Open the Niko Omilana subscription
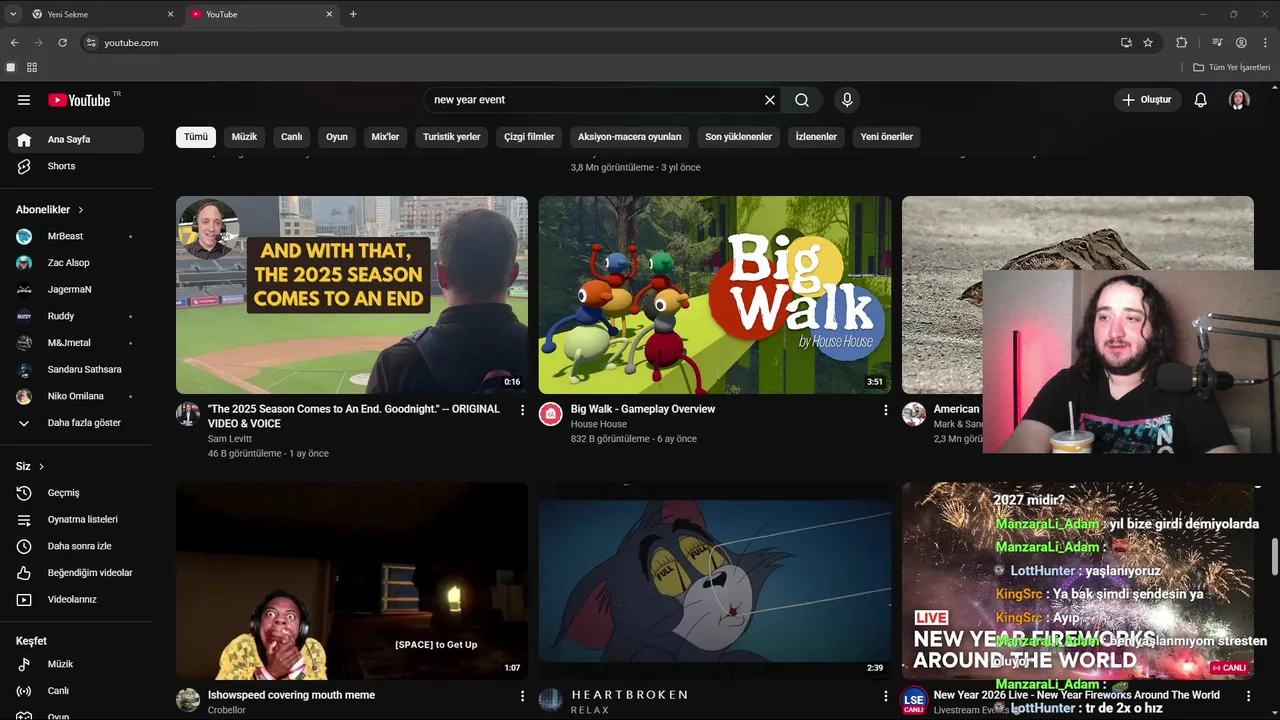Screen dimensions: 1280x720 [x=76, y=396]
